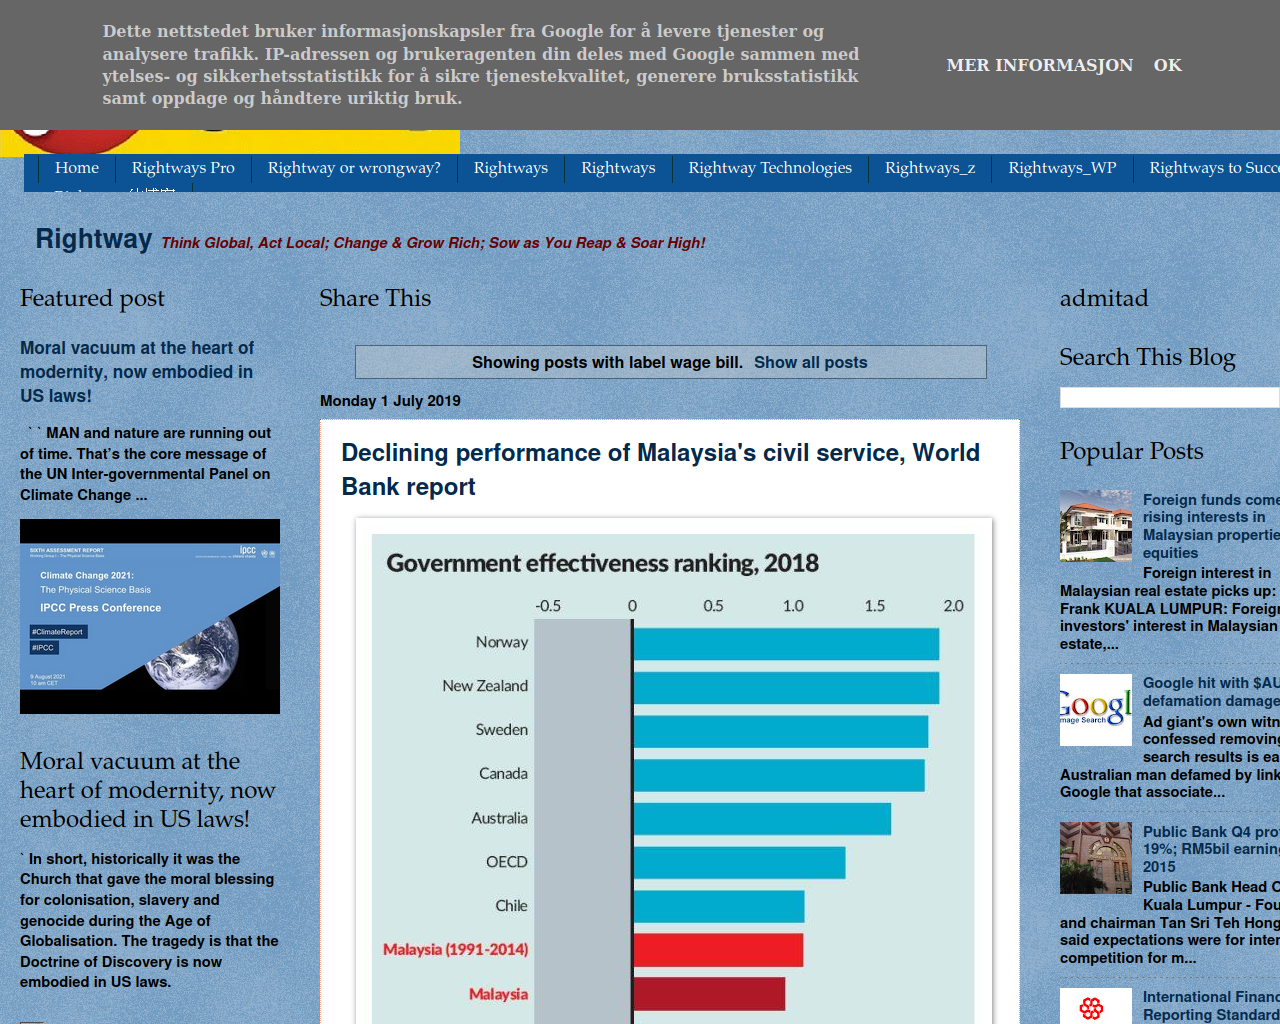This screenshot has width=1280, height=1024.
Task: Click the red flower logo thumbnail
Action: click(1096, 1006)
